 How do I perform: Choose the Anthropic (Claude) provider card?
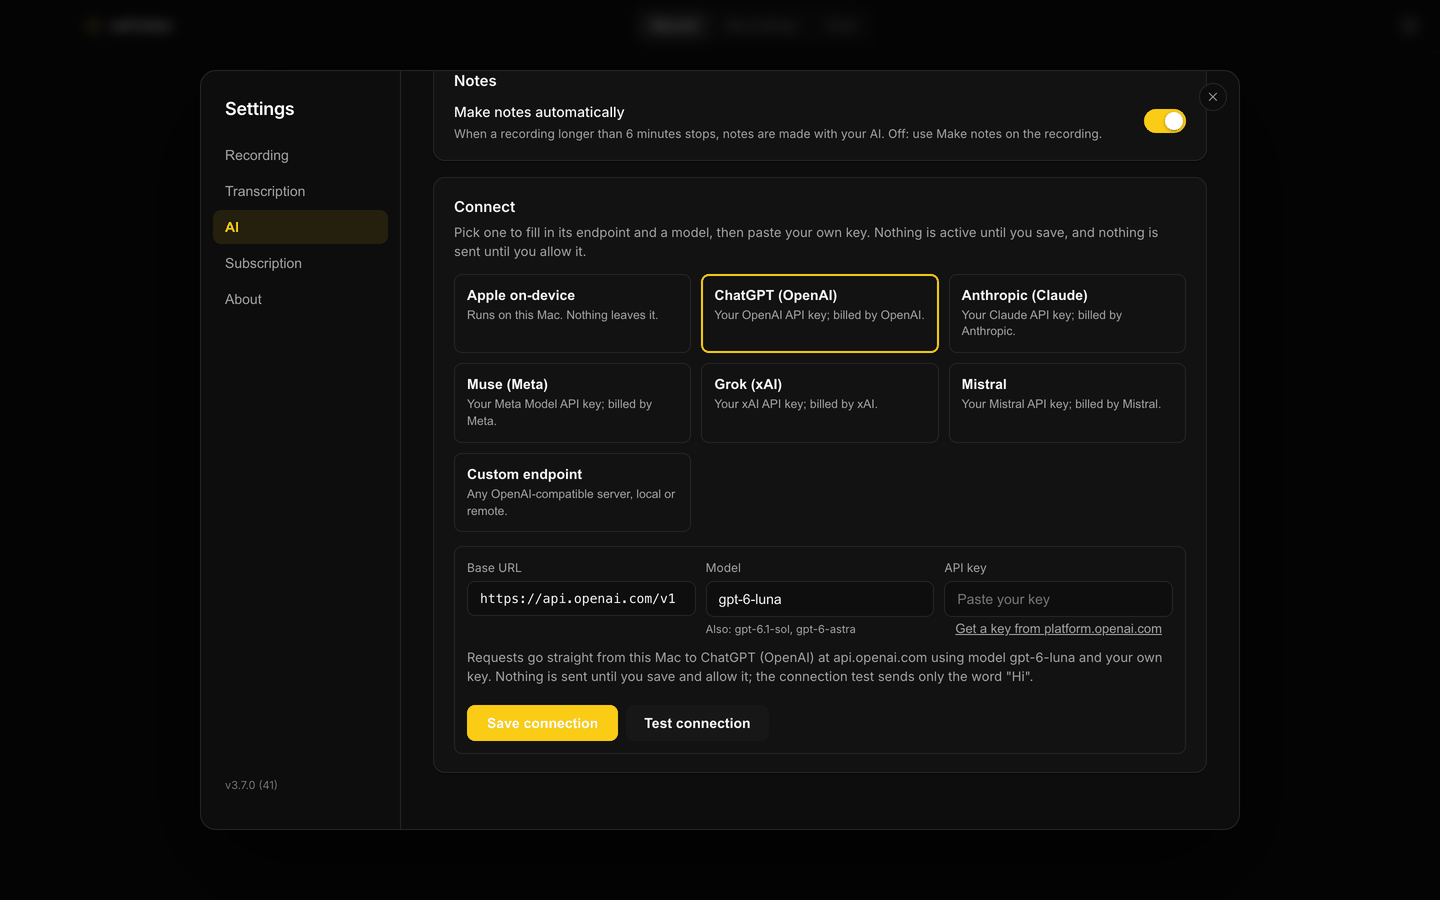click(x=1067, y=313)
